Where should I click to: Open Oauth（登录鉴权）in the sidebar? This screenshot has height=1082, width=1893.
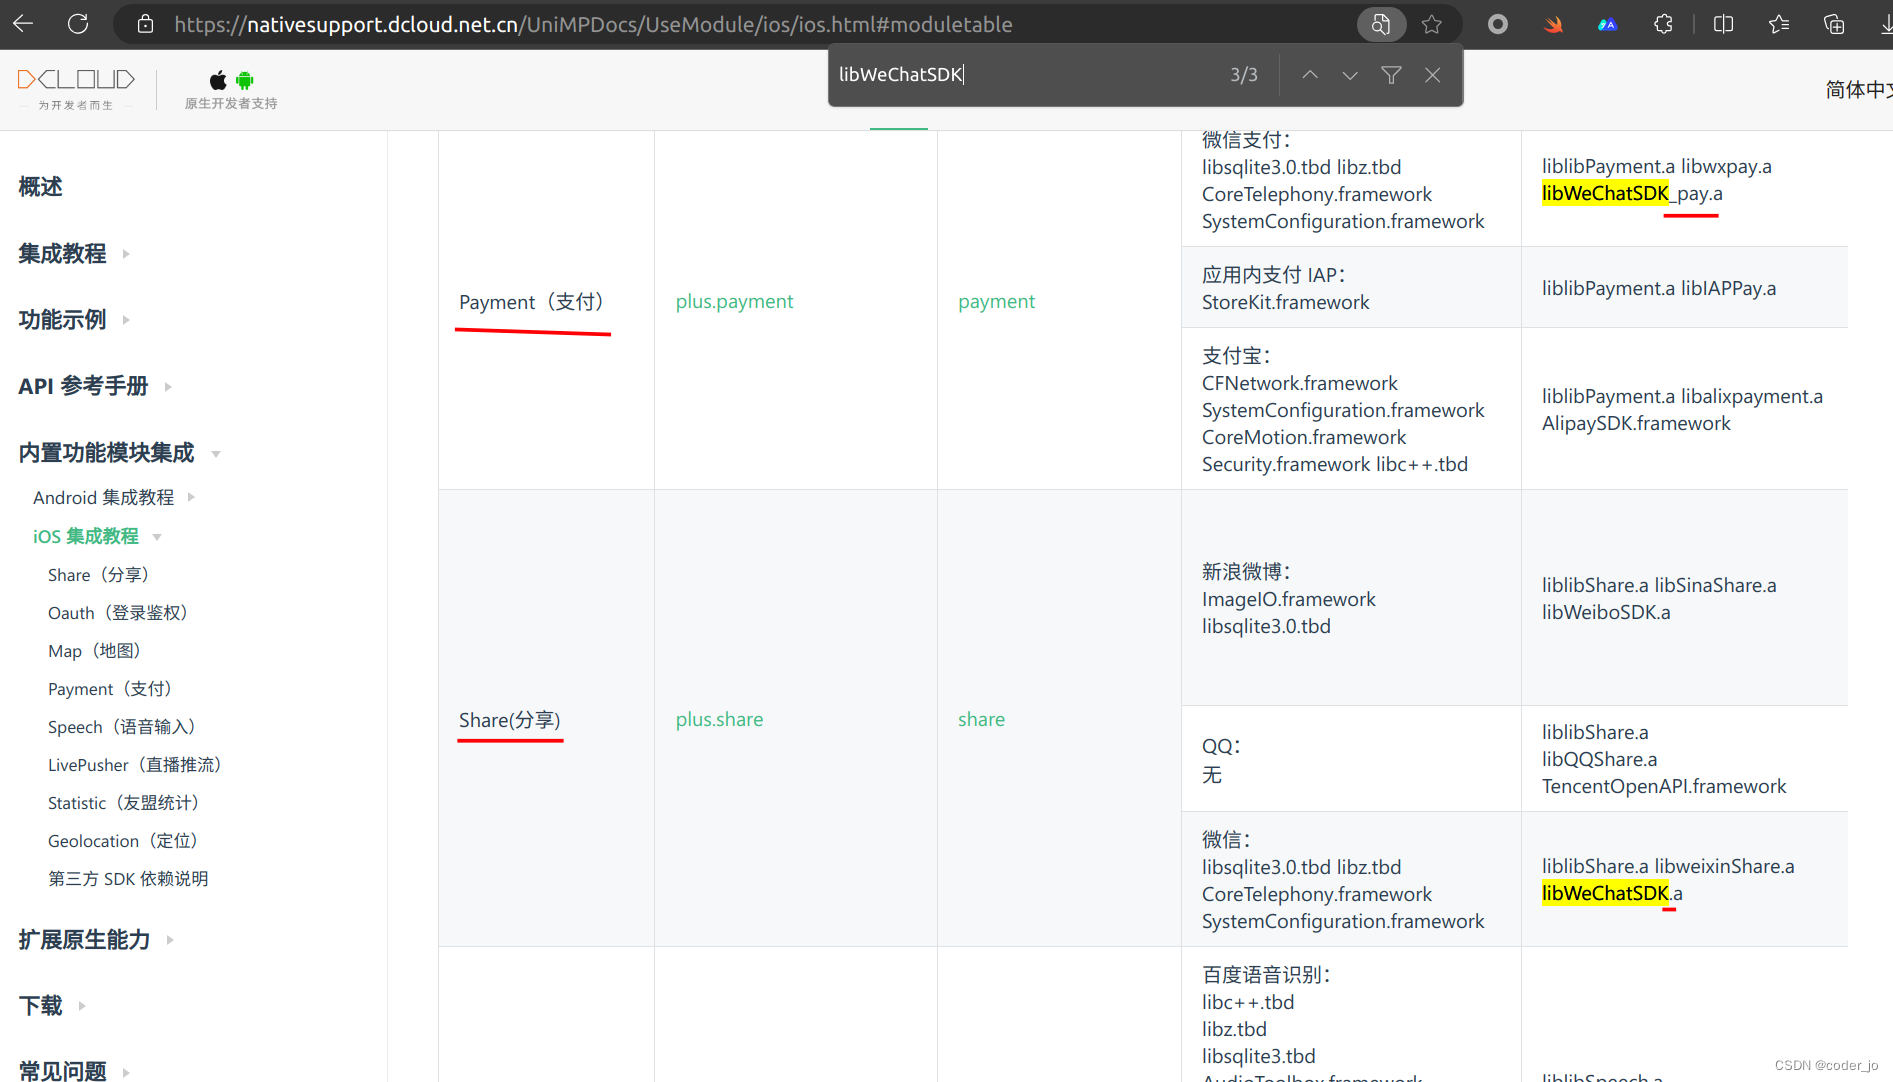point(117,613)
